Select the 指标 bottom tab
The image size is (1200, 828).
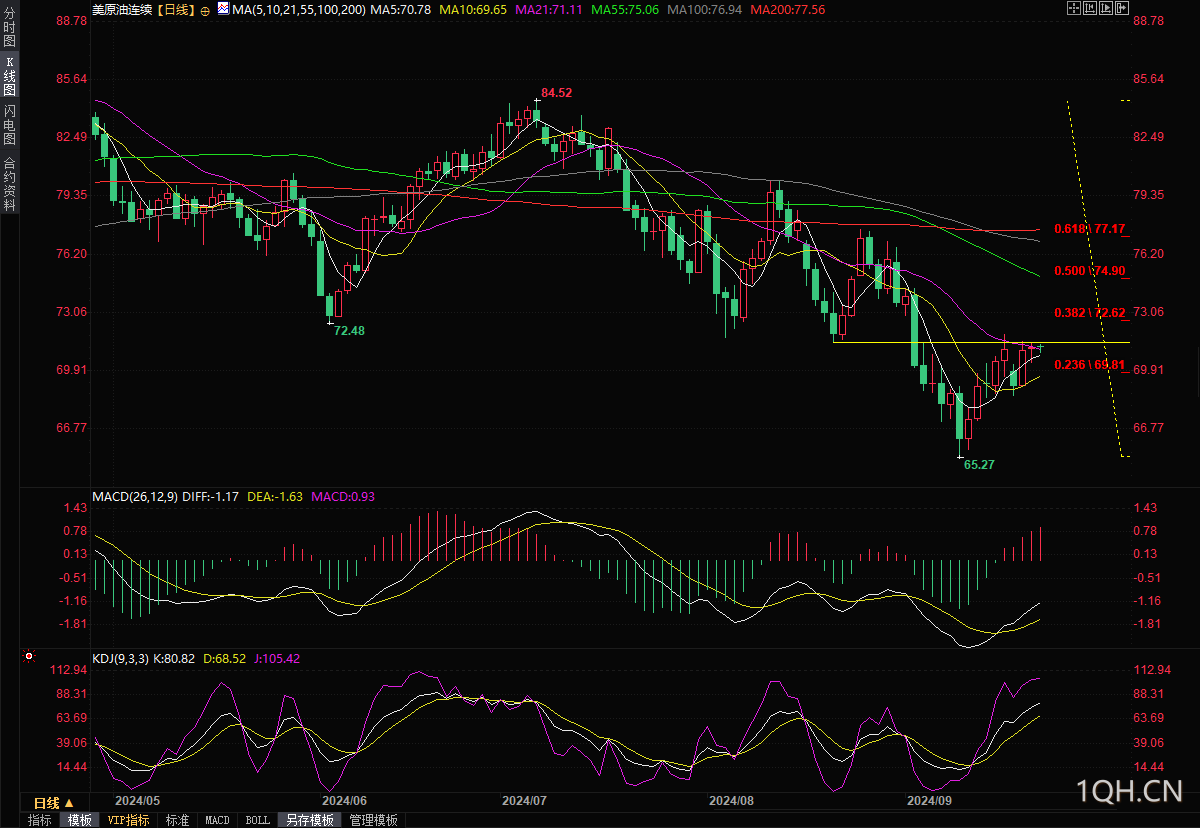(40, 820)
